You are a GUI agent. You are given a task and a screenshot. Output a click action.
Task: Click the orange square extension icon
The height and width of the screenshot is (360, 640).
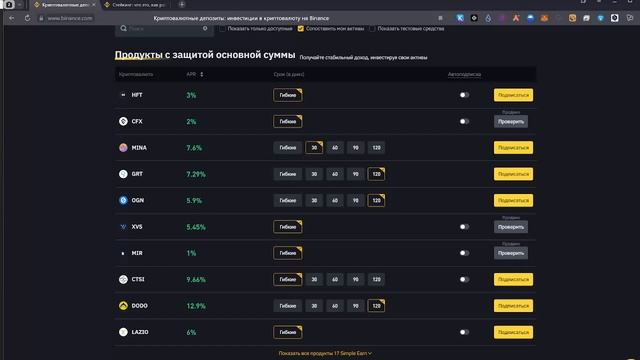pos(572,18)
